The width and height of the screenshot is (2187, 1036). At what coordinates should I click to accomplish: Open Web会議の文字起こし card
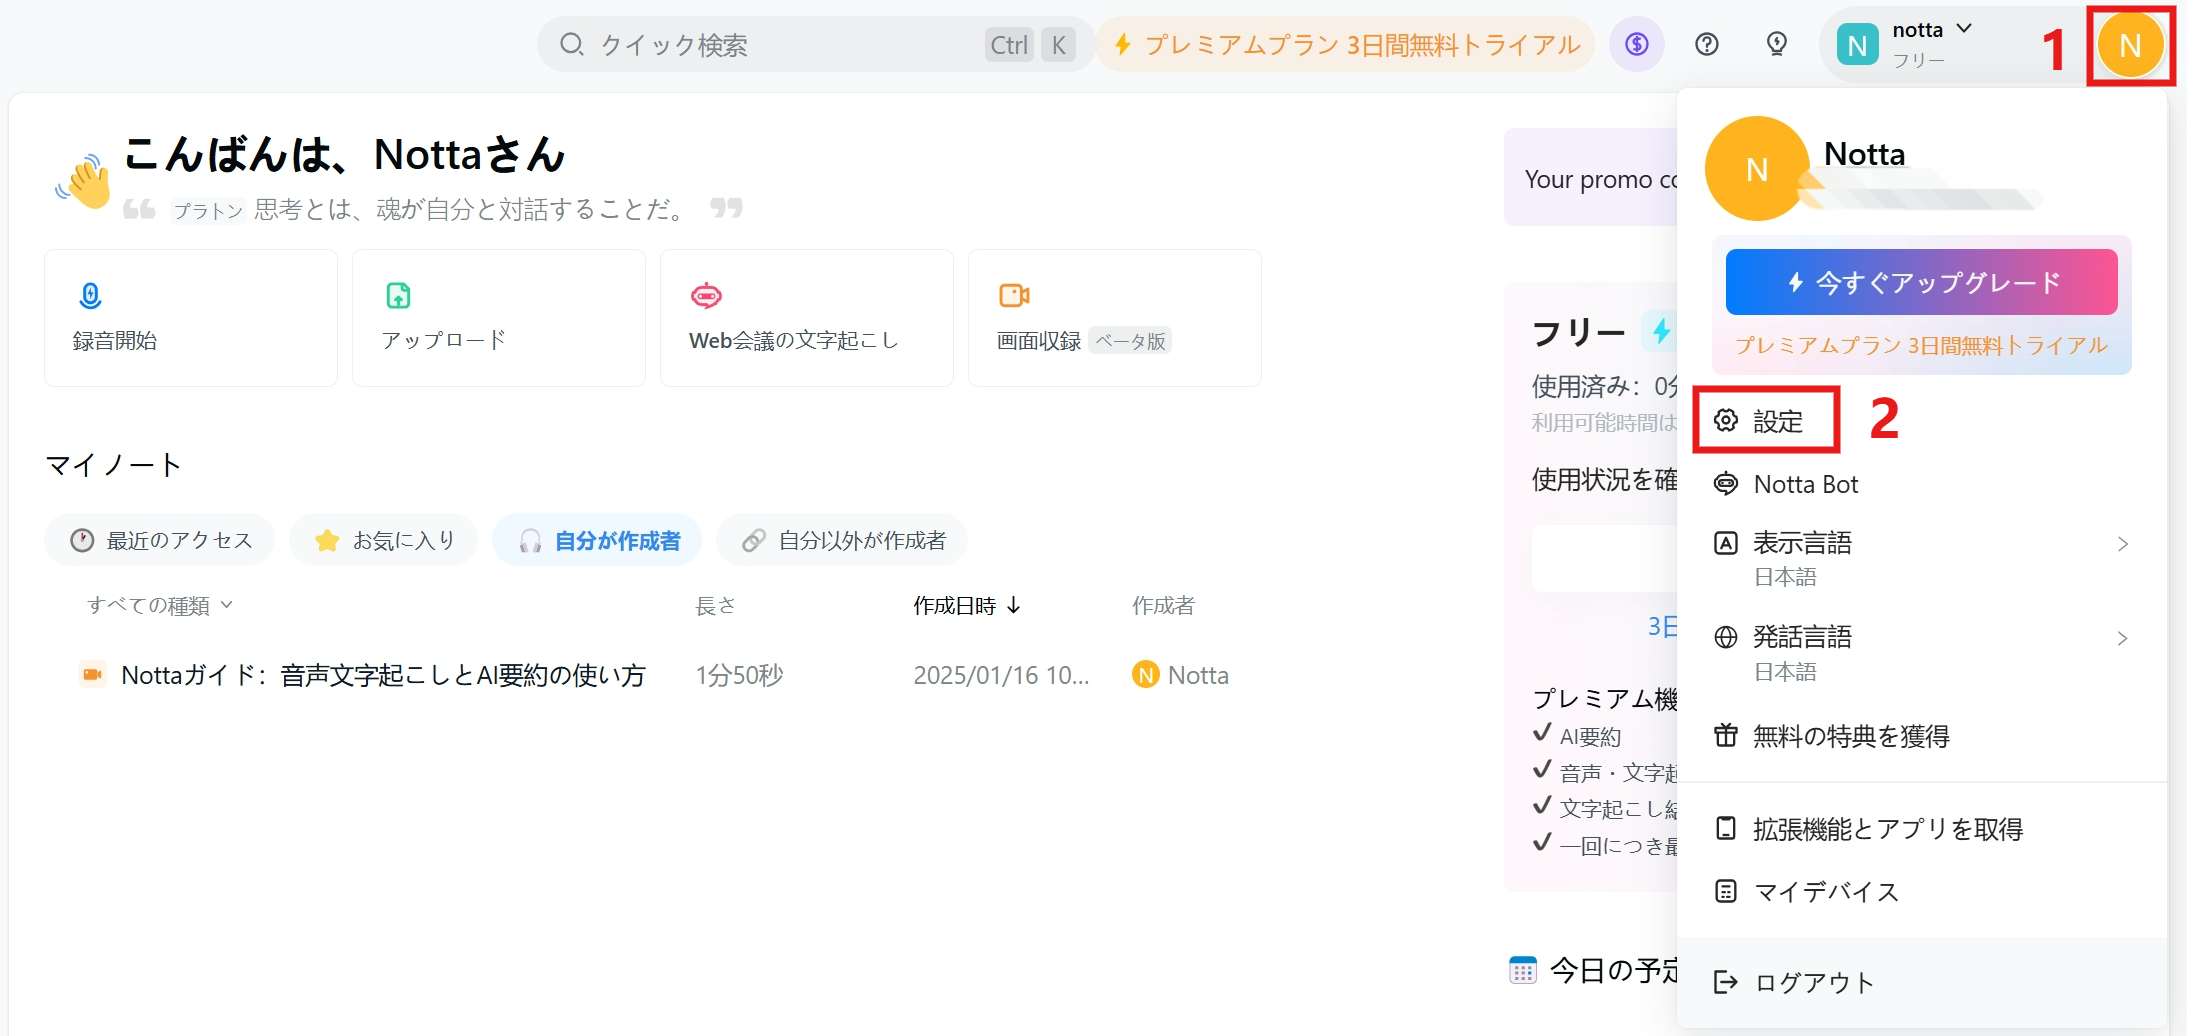point(807,318)
